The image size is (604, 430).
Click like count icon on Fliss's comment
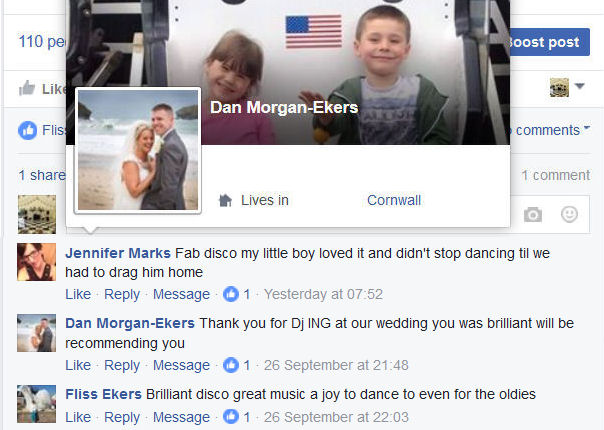point(231,417)
